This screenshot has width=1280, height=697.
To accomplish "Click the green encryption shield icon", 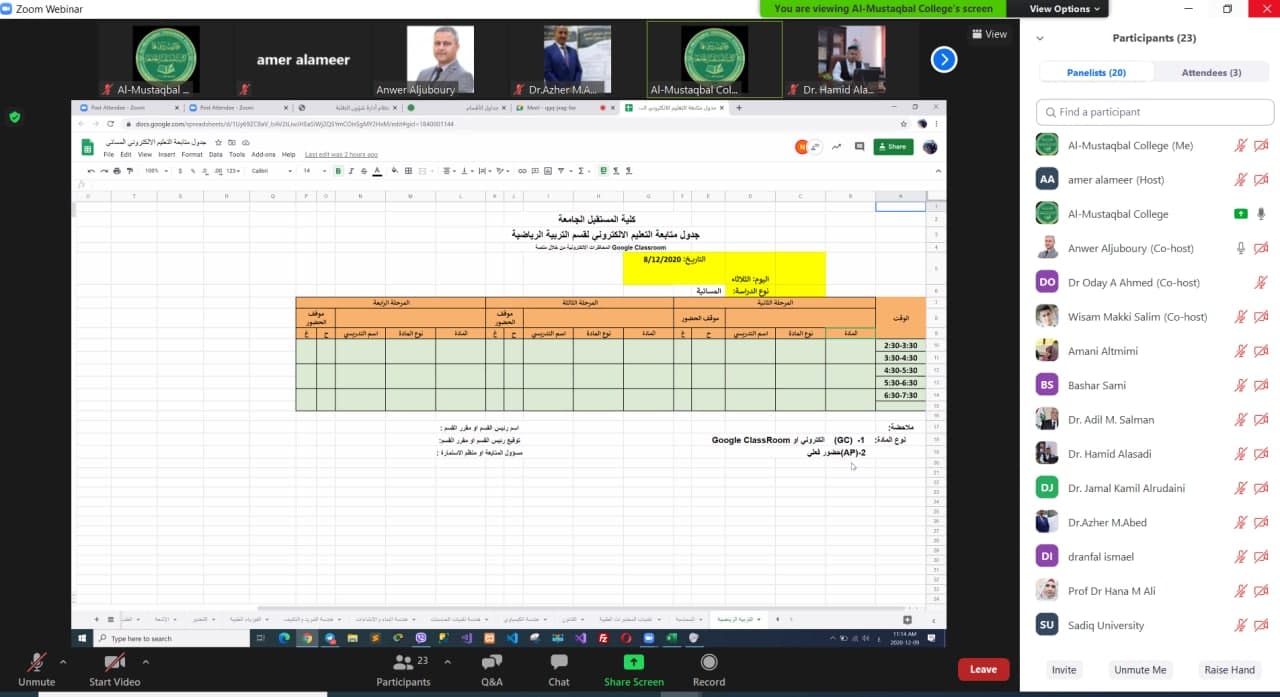I will coord(14,117).
